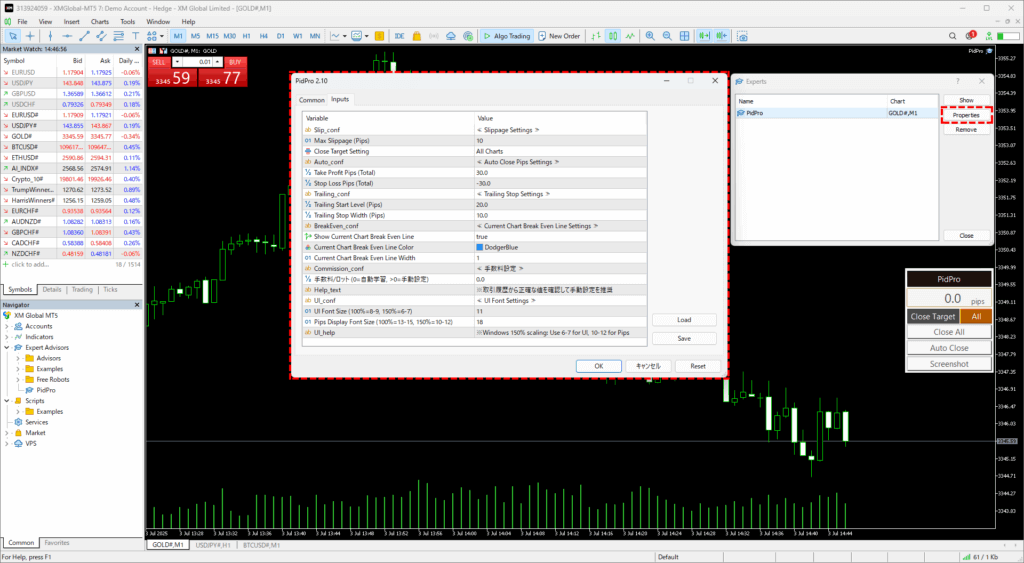This screenshot has width=1024, height=563.
Task: Switch timeframe to M15
Action: pyautogui.click(x=212, y=36)
